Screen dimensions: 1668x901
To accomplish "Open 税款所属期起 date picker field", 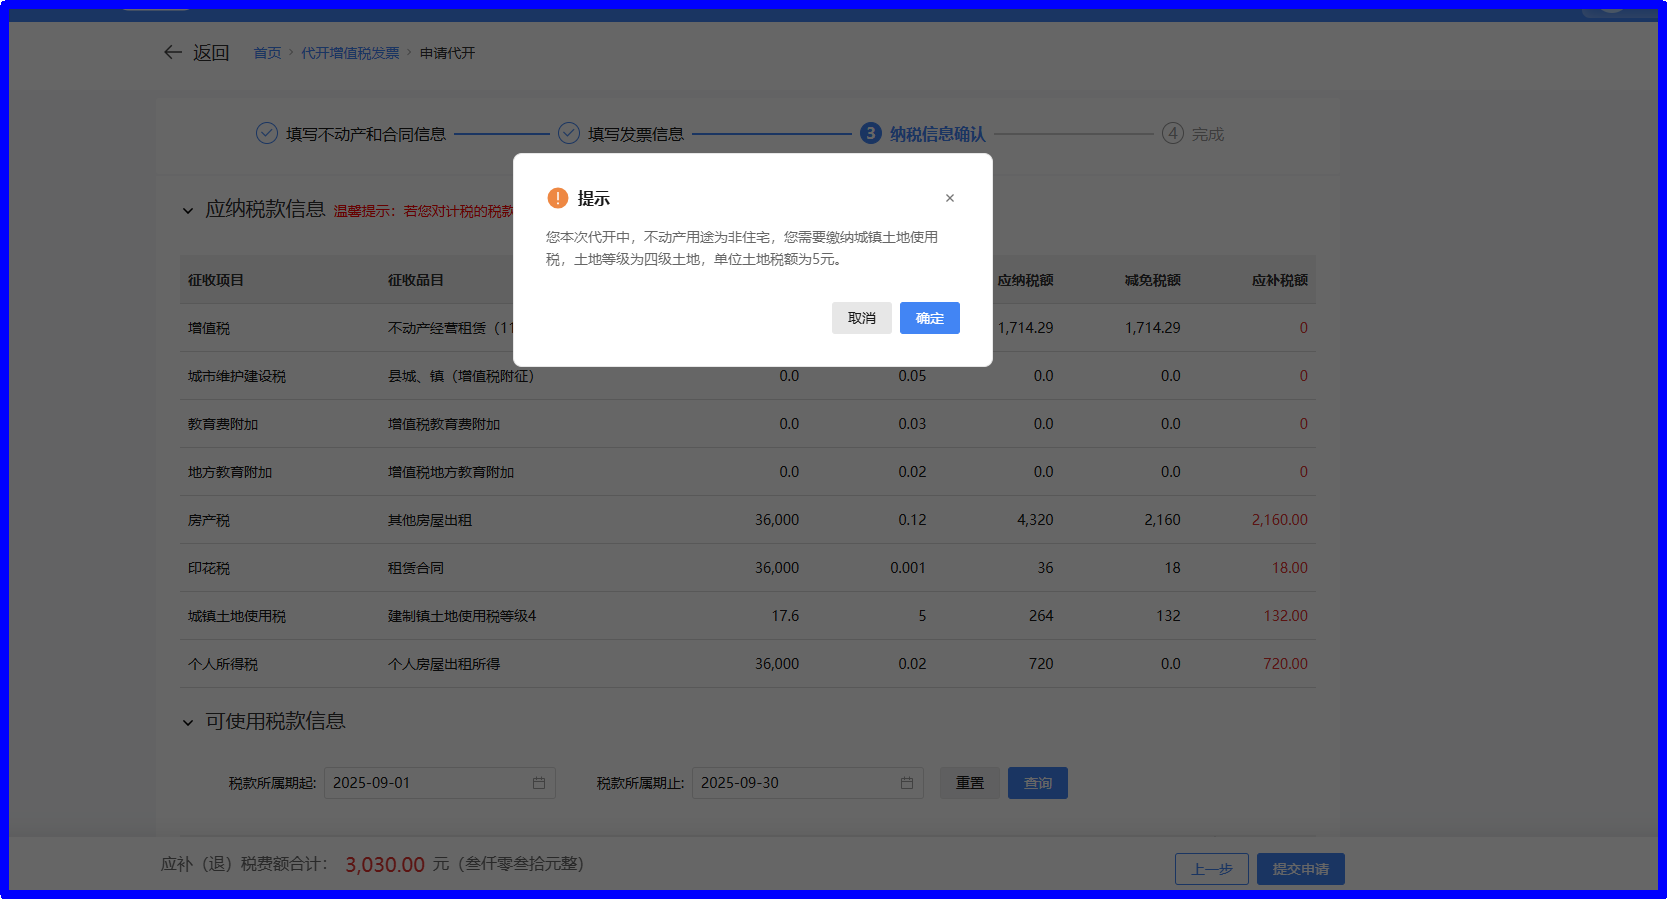I will point(430,783).
